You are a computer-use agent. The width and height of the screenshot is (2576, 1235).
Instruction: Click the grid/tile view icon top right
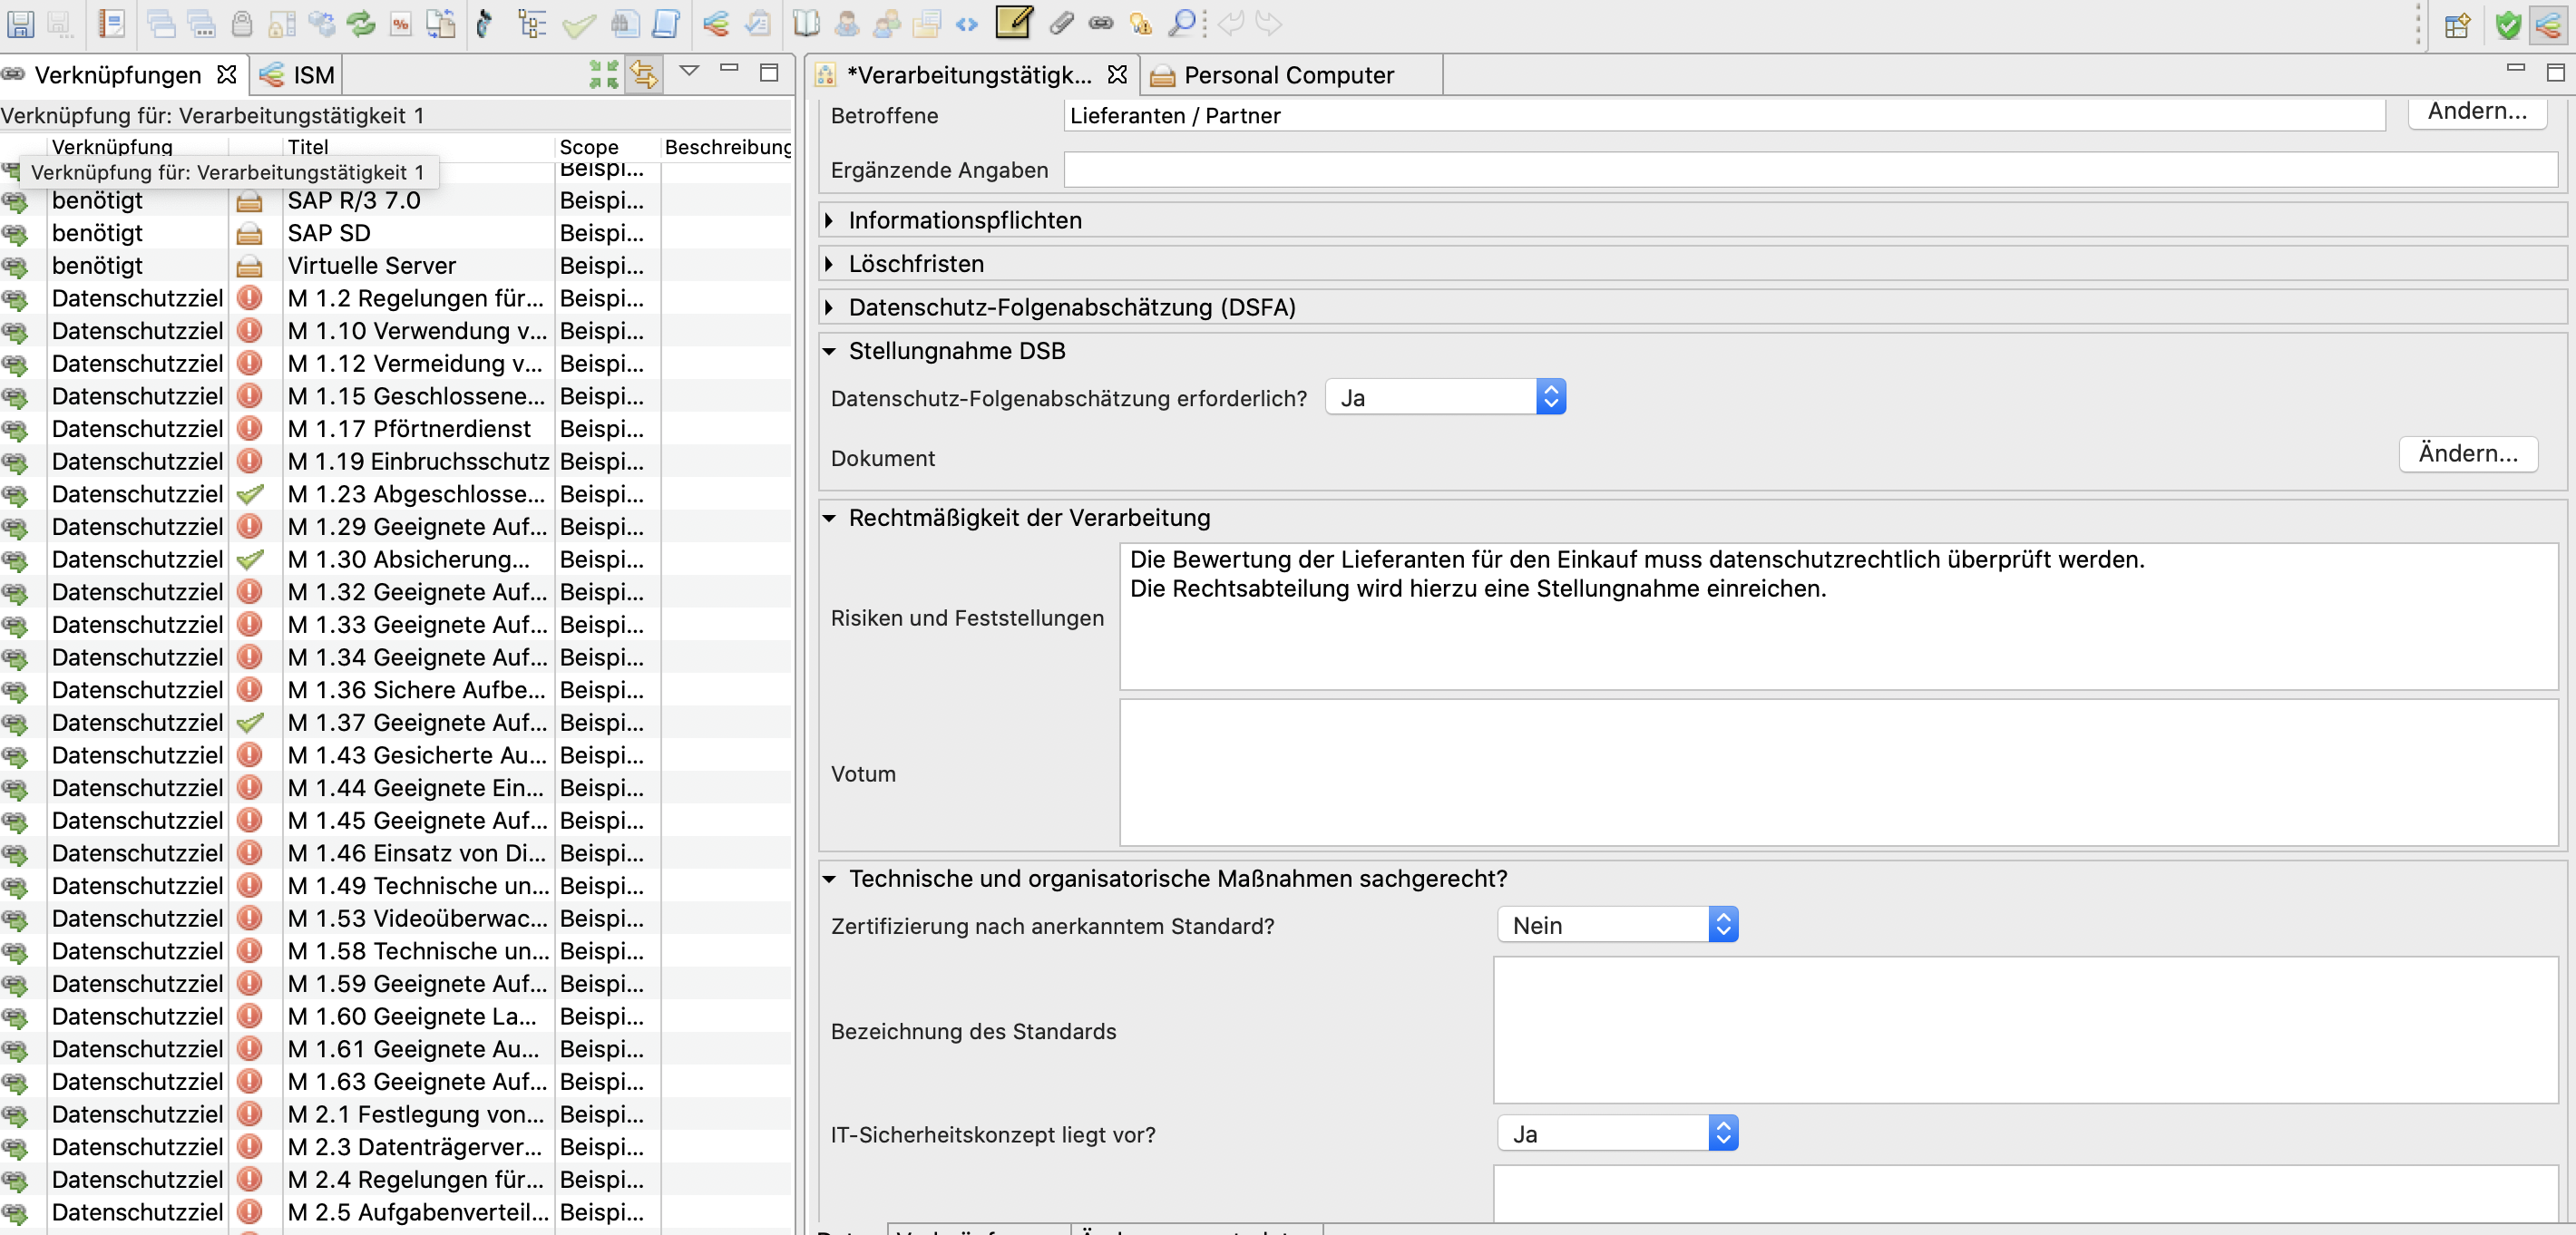pyautogui.click(x=2456, y=22)
